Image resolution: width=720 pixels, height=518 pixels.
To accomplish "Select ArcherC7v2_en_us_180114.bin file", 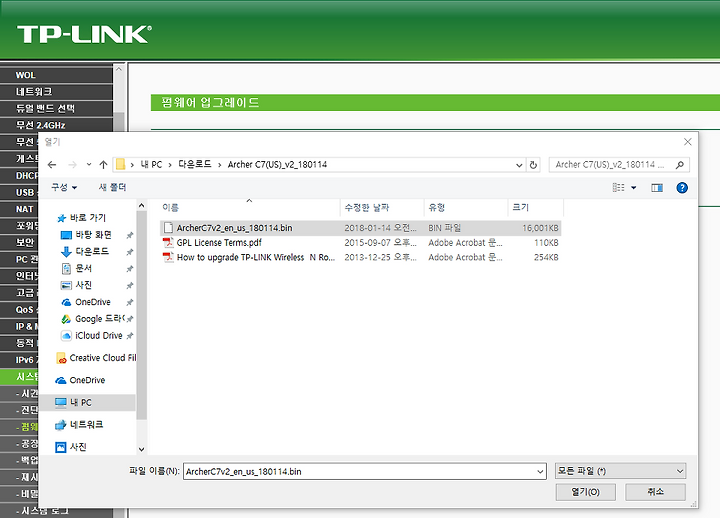I will pyautogui.click(x=360, y=228).
